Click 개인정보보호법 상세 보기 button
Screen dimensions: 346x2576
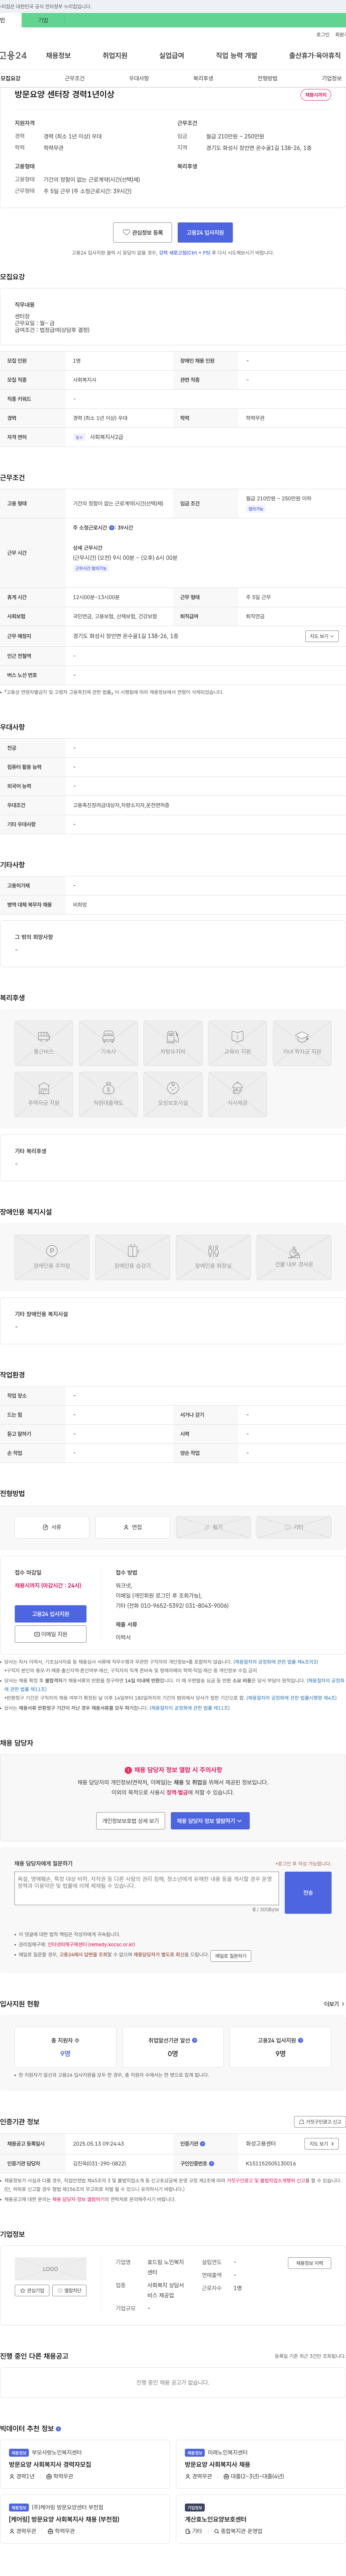click(131, 1821)
